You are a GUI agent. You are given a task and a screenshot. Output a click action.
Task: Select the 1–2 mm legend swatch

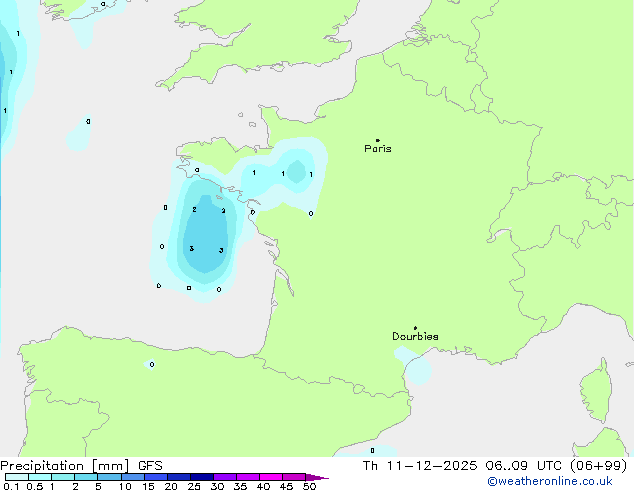tap(63, 477)
